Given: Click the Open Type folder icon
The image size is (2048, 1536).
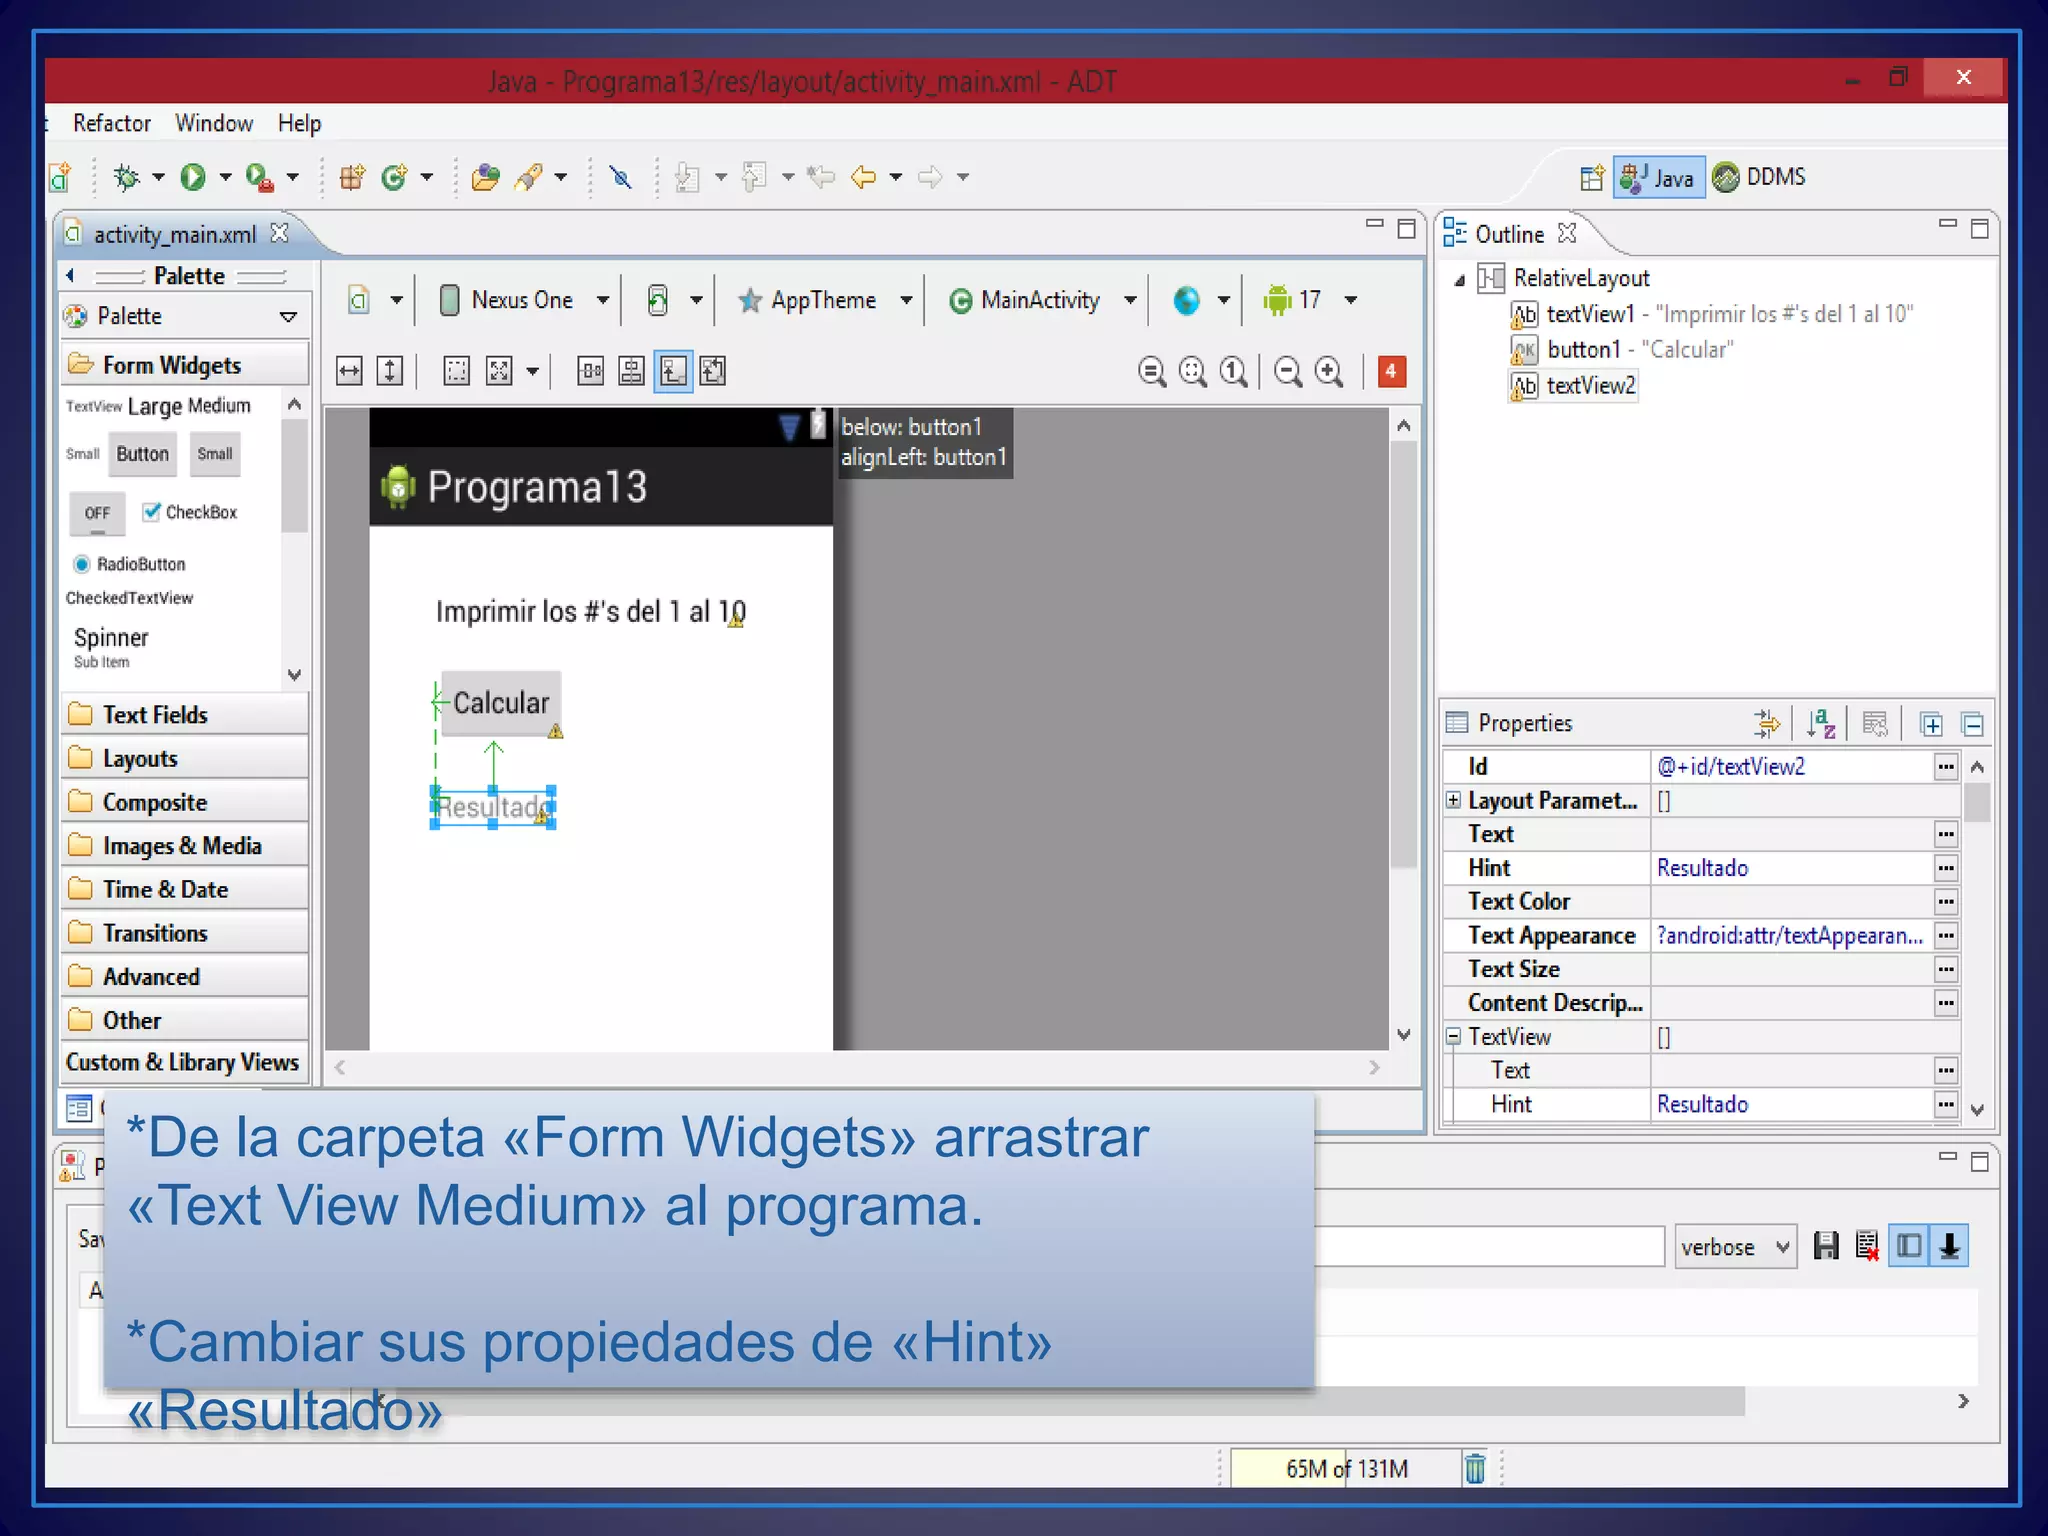Looking at the screenshot, I should 485,177.
